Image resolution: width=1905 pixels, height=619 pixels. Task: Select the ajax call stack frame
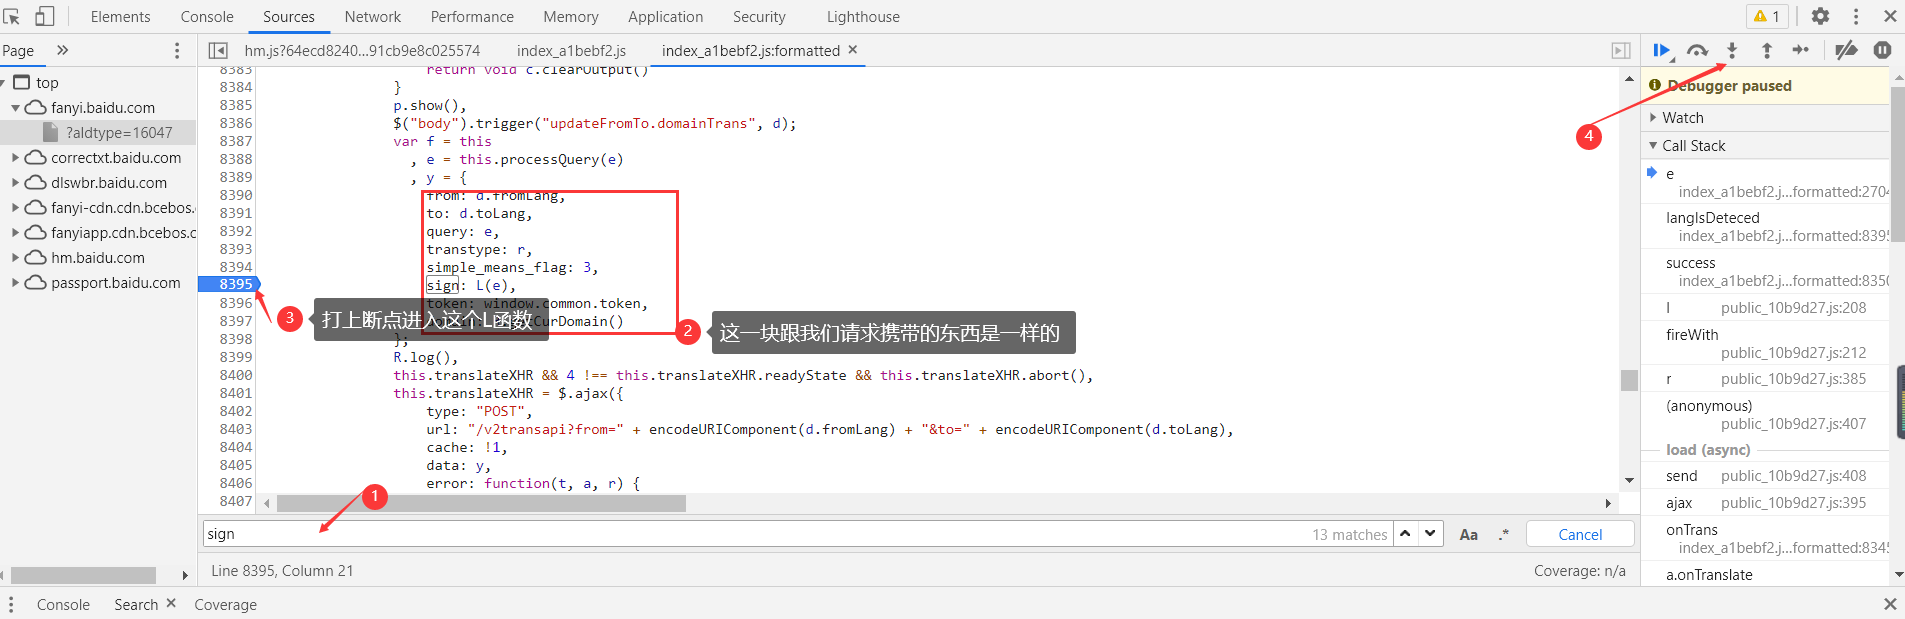click(x=1765, y=503)
